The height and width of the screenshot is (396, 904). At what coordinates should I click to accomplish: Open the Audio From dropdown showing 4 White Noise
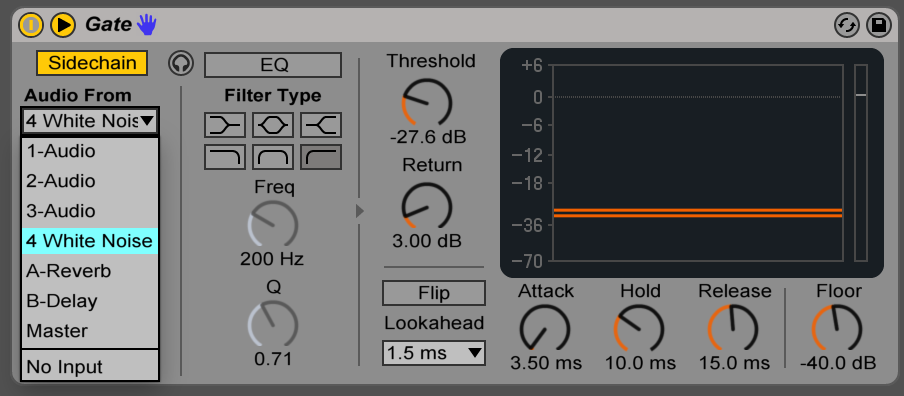(90, 121)
